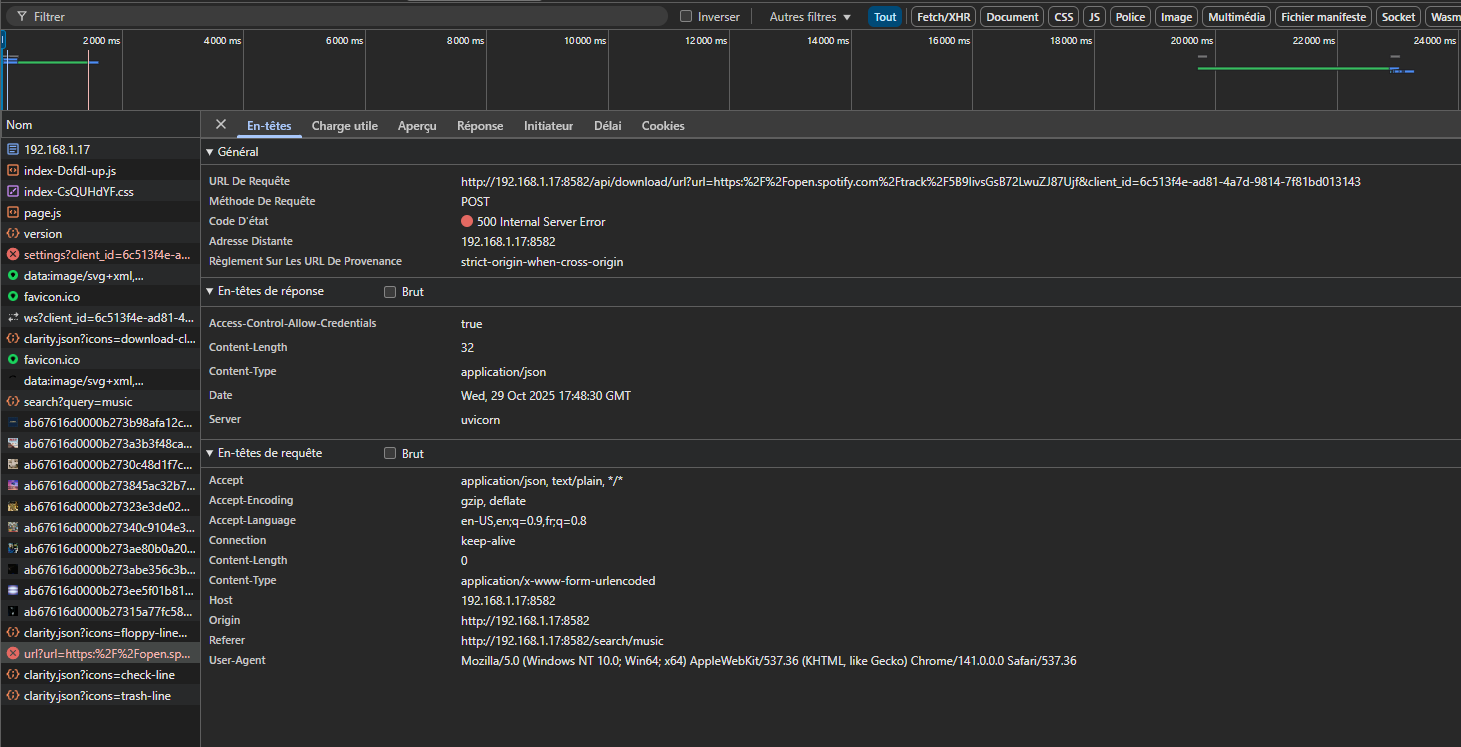1461x747 pixels.
Task: Switch to the Réponse tab
Action: pyautogui.click(x=480, y=126)
